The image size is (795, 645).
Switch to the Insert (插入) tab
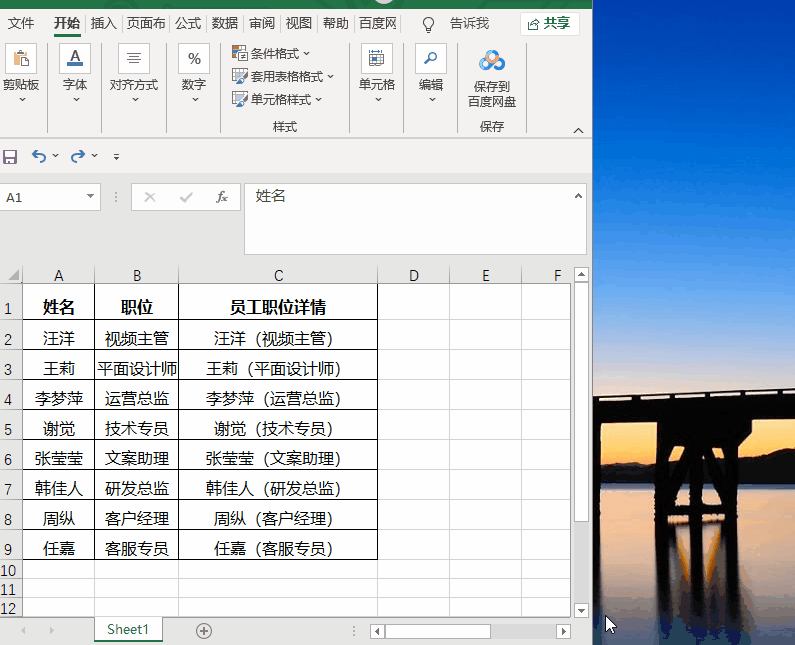[x=104, y=23]
